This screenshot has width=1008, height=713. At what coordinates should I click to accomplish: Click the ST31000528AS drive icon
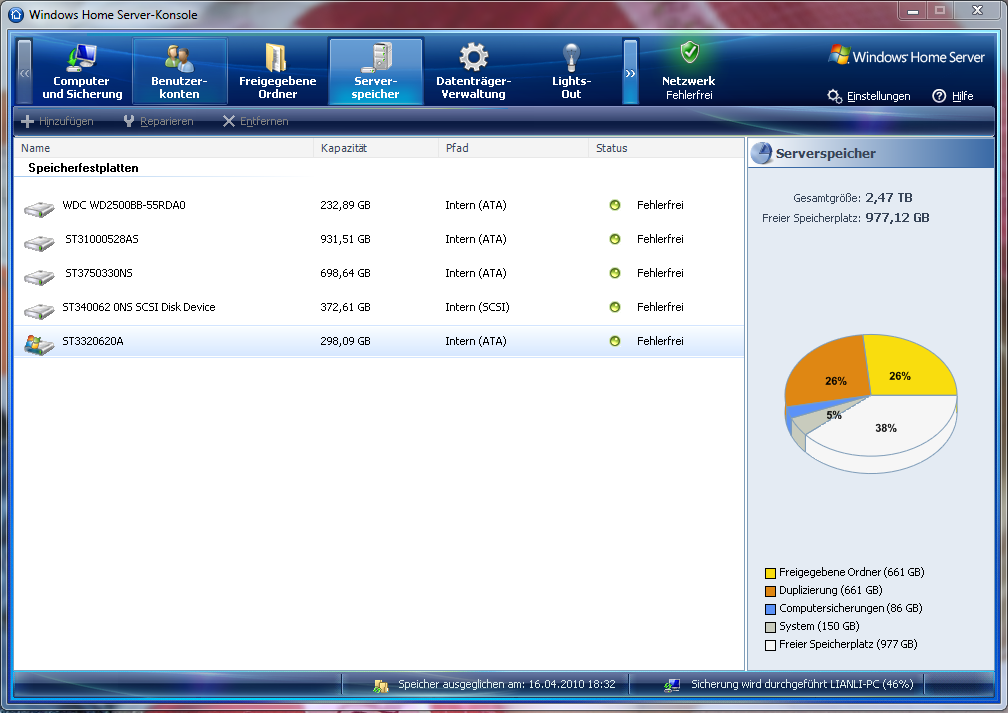pyautogui.click(x=39, y=242)
